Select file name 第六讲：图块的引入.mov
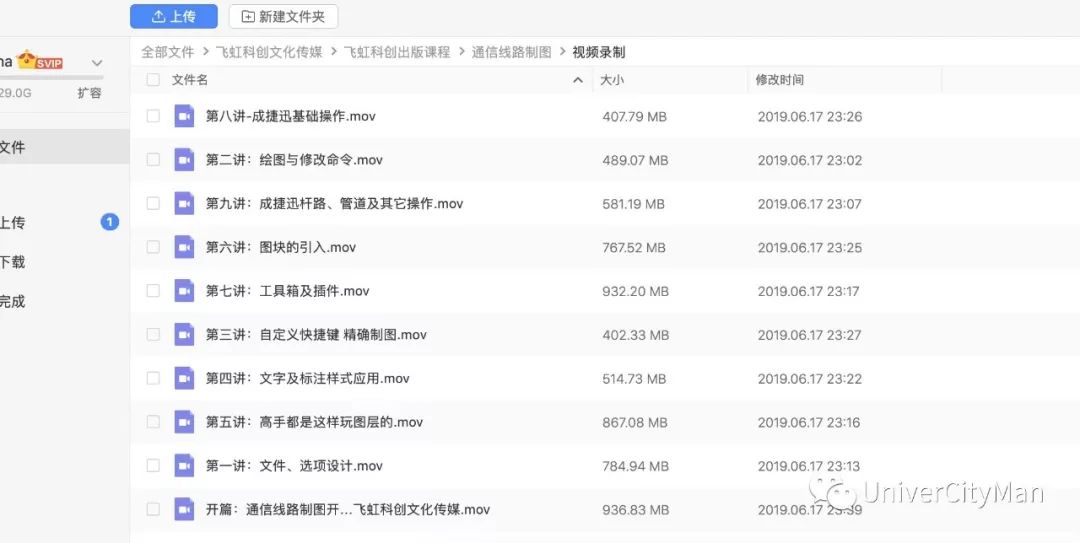The height and width of the screenshot is (543, 1080). [x=281, y=247]
